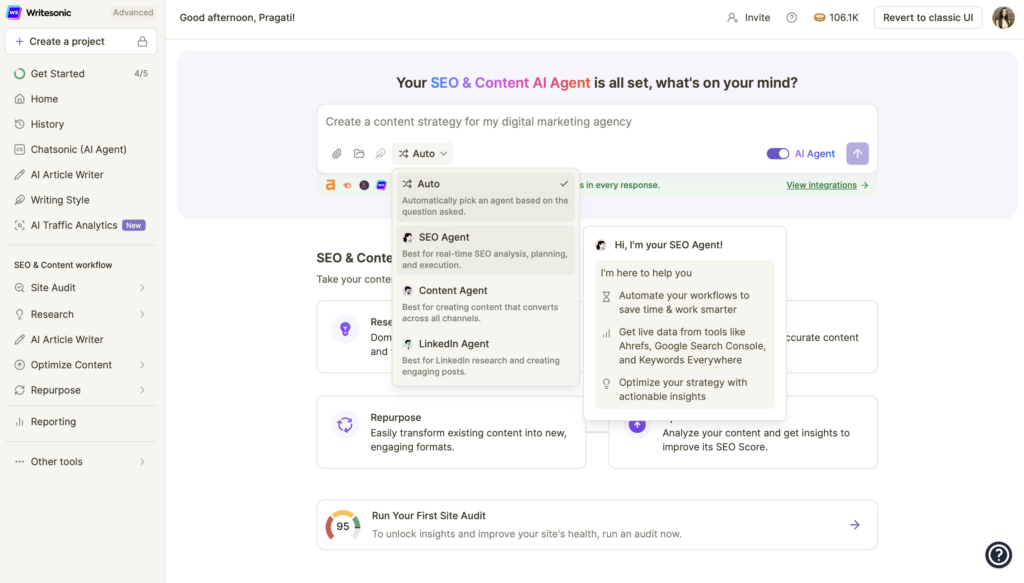
Task: Click the help question mark icon in header
Action: coord(792,18)
